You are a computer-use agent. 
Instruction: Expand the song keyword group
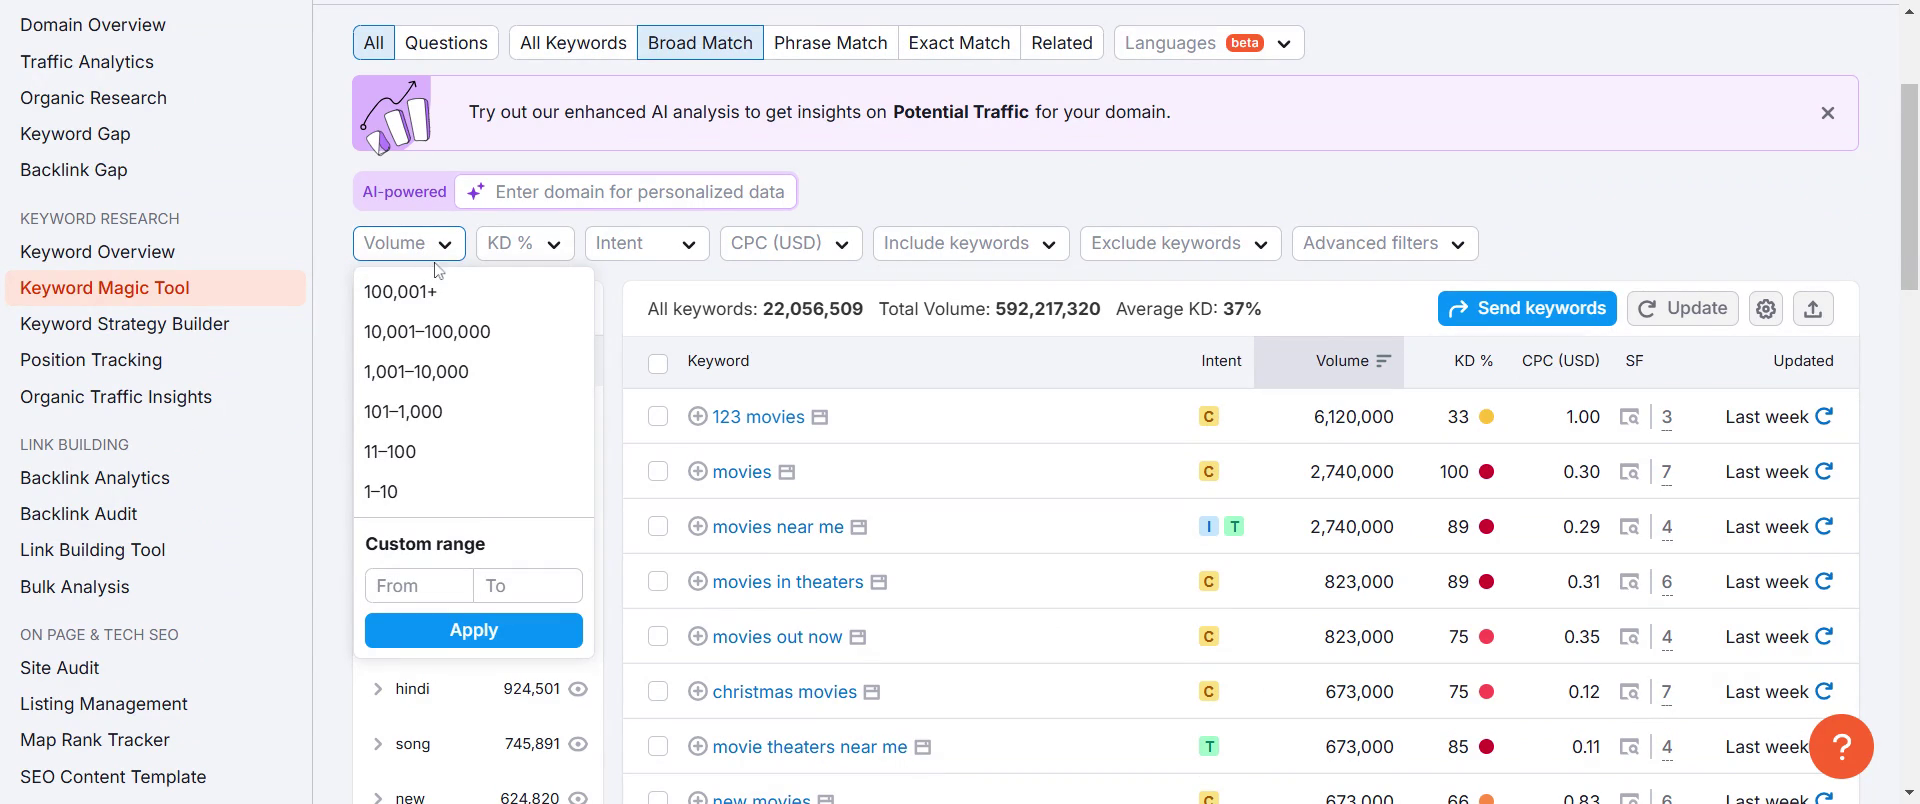[378, 744]
